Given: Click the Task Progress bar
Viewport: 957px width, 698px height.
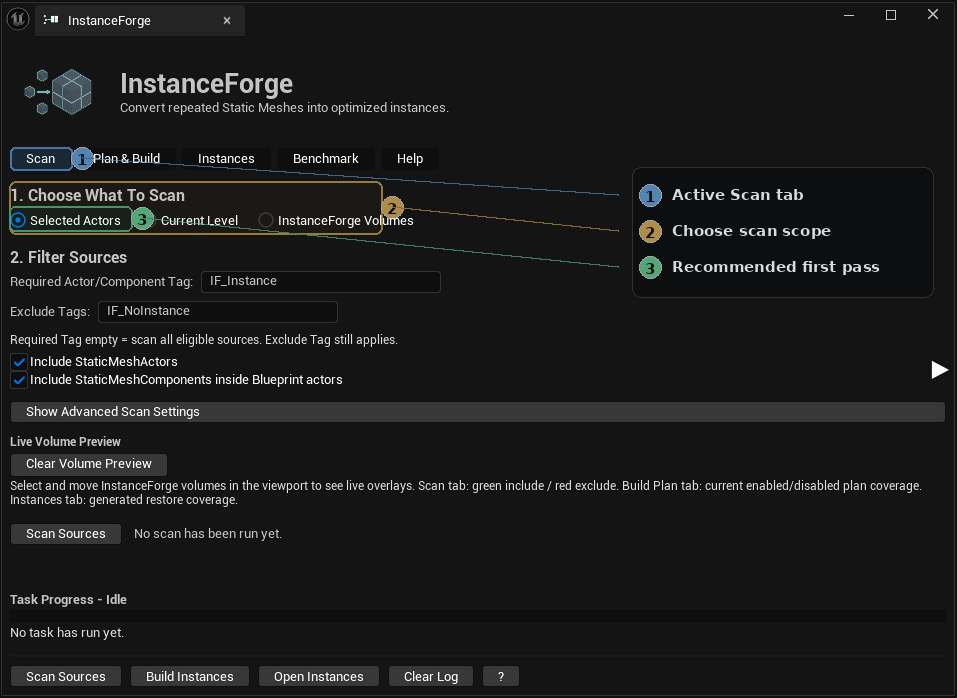Looking at the screenshot, I should 478,616.
